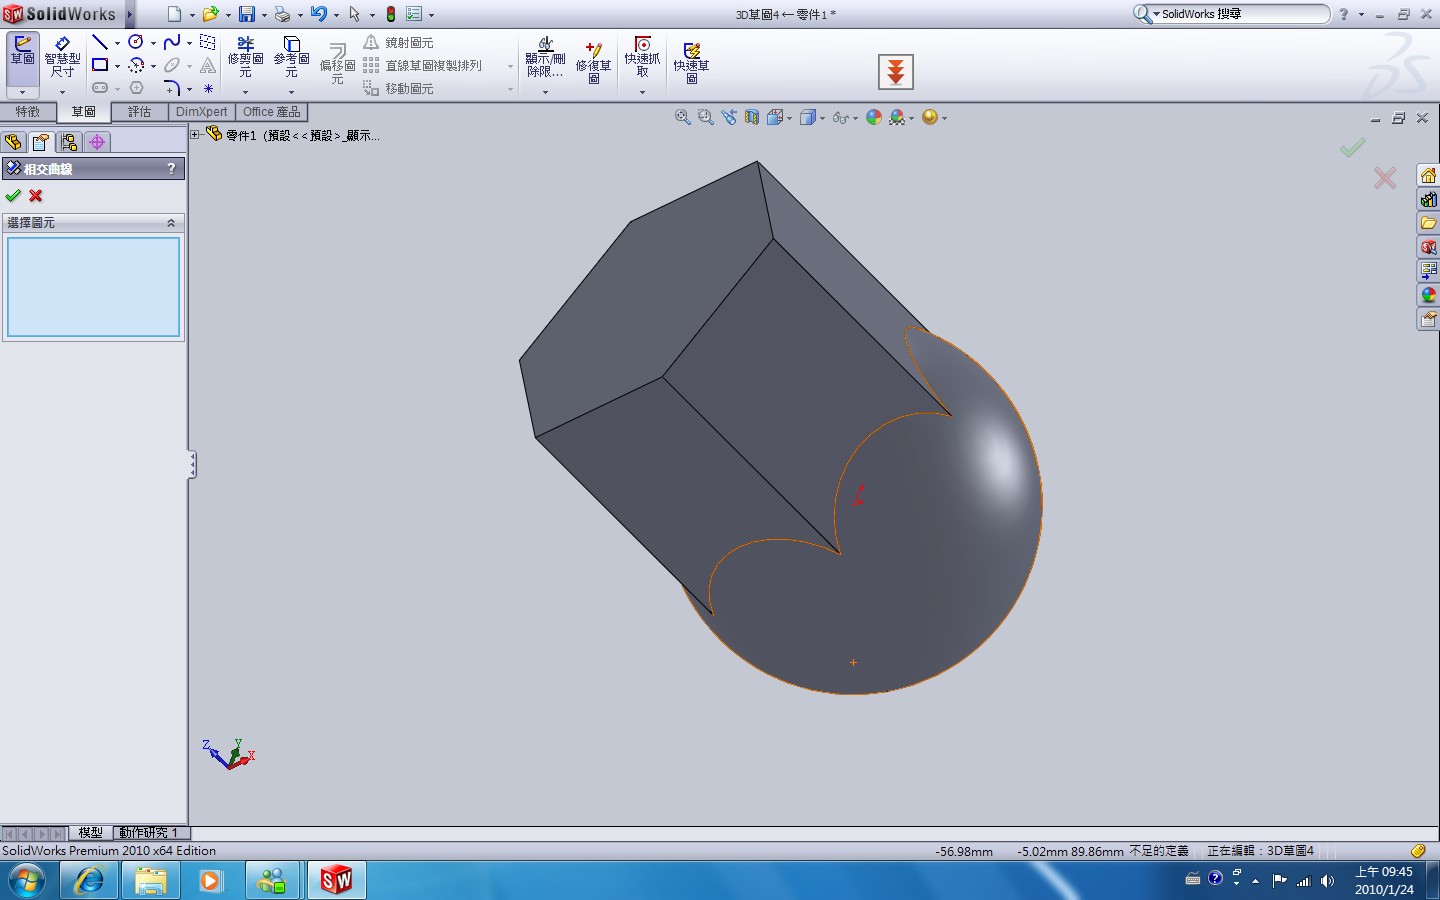Click the Zoom to Area icon
The image size is (1440, 900).
pyautogui.click(x=705, y=117)
